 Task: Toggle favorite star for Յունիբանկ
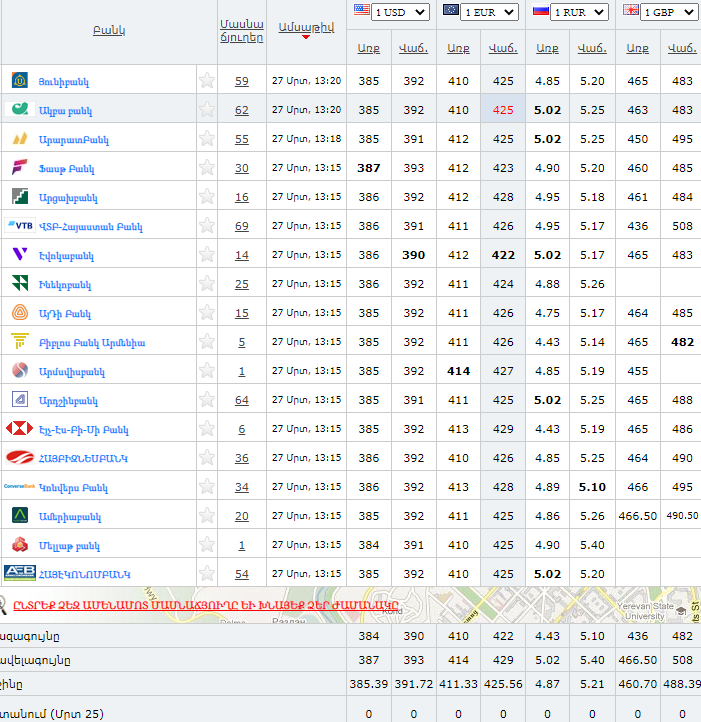coord(207,81)
